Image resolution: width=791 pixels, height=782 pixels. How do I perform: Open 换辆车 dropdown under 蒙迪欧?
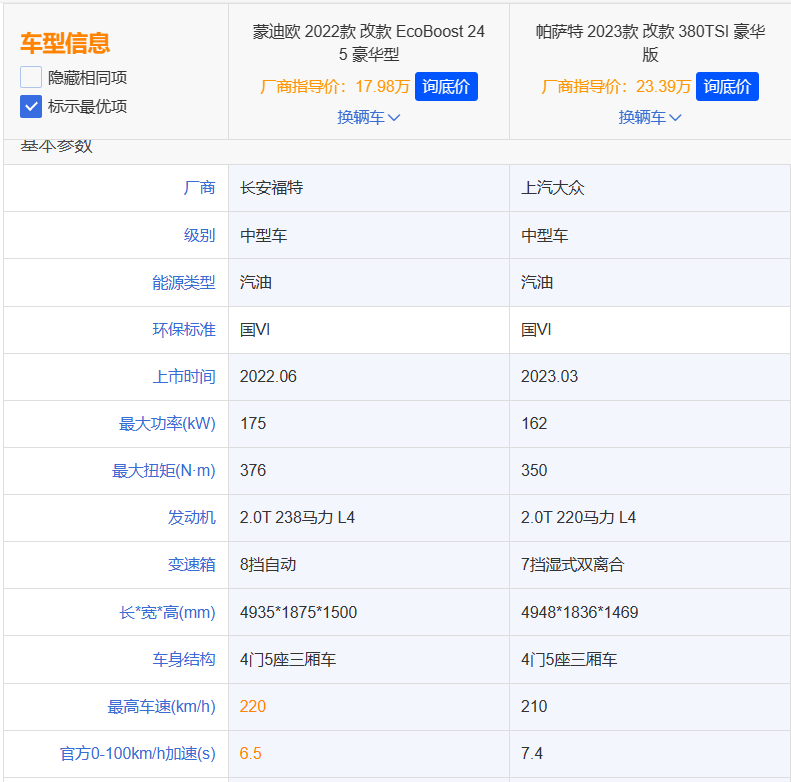pos(368,118)
